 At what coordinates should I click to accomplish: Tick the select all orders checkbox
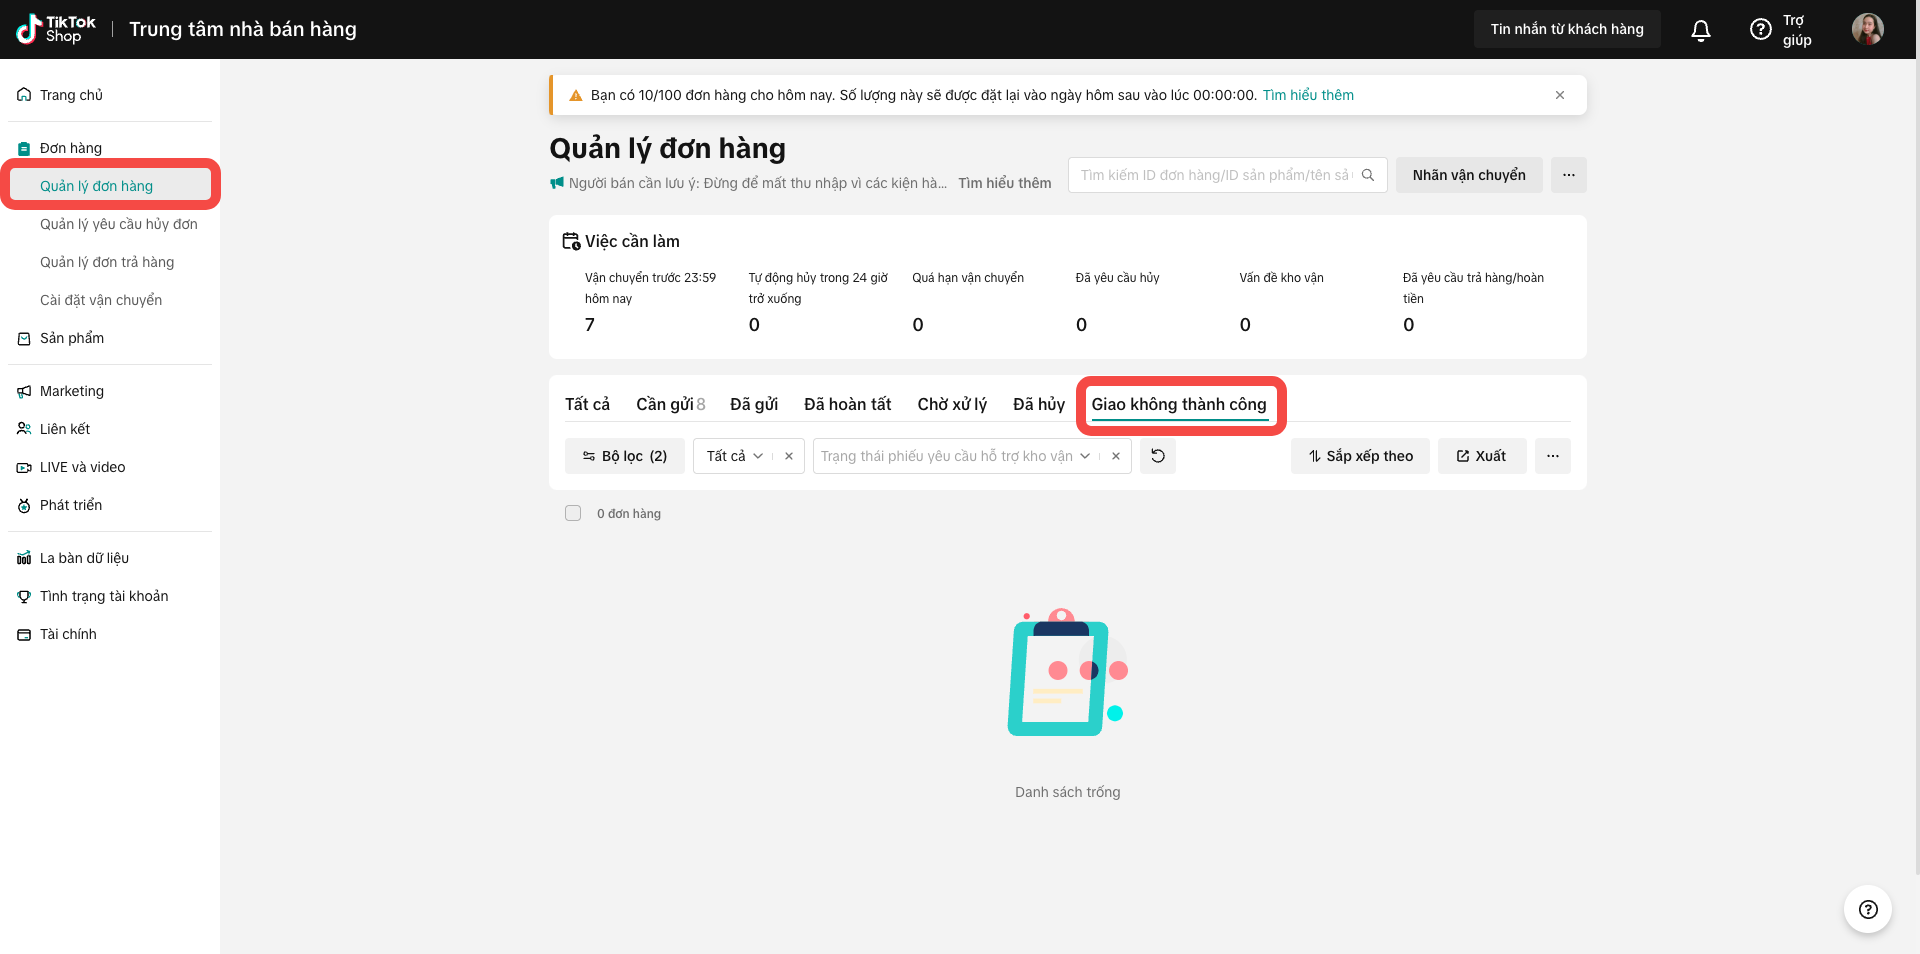pyautogui.click(x=573, y=513)
